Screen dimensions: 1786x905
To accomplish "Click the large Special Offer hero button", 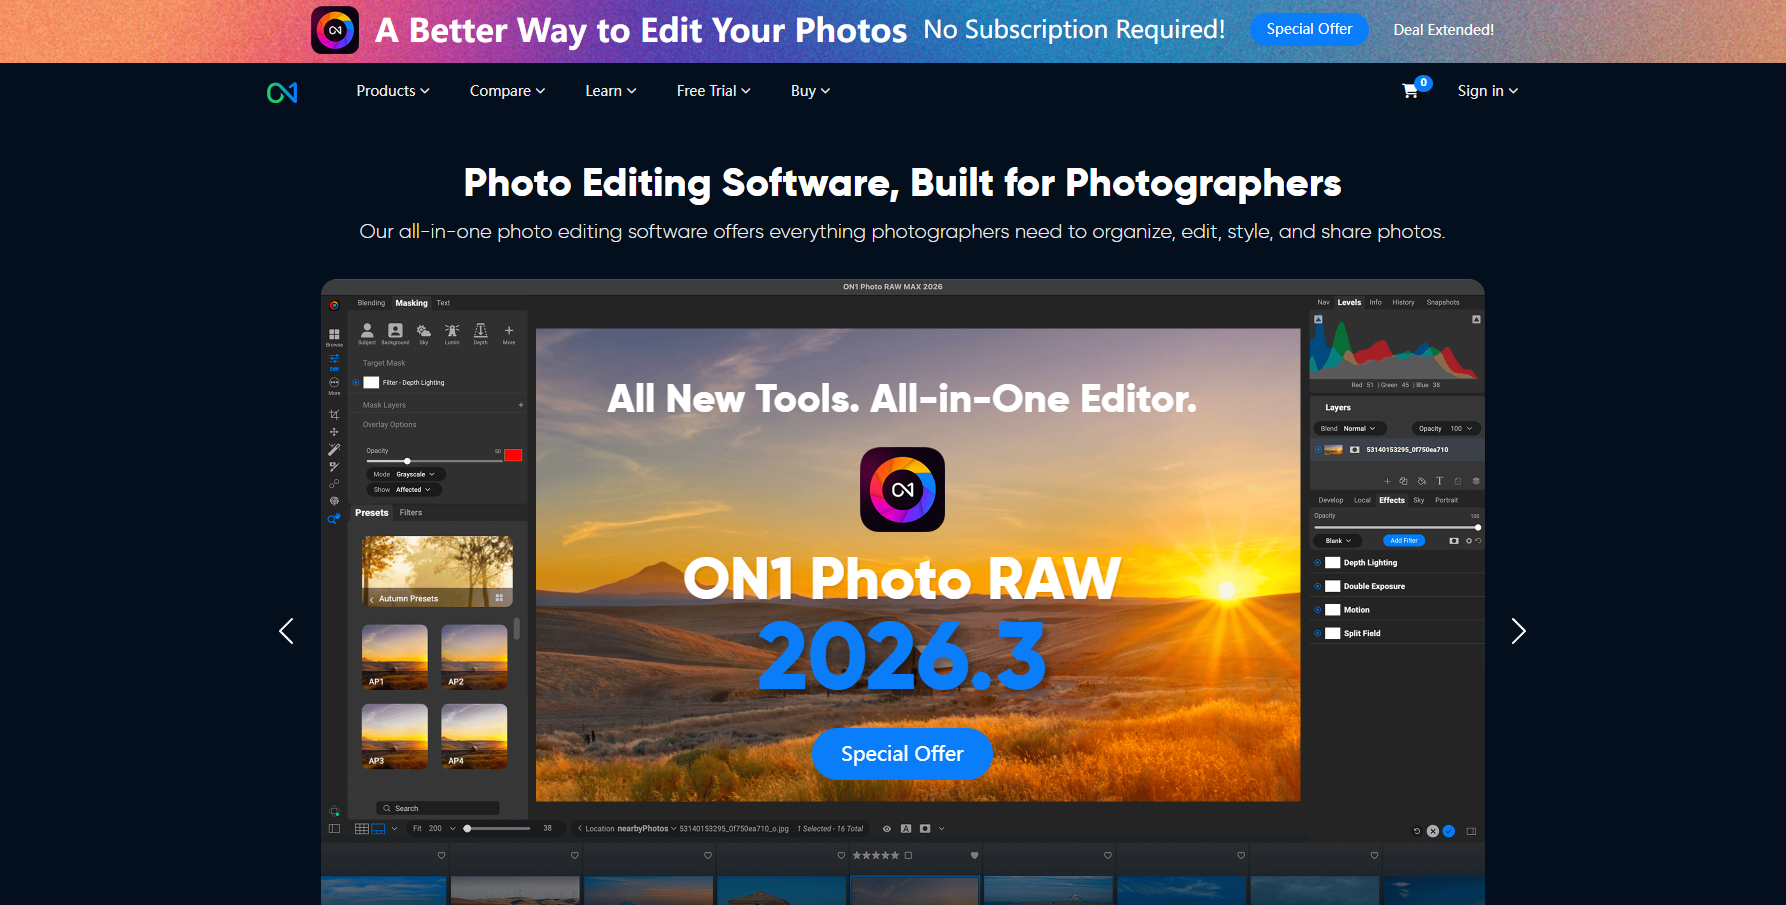I will [902, 754].
